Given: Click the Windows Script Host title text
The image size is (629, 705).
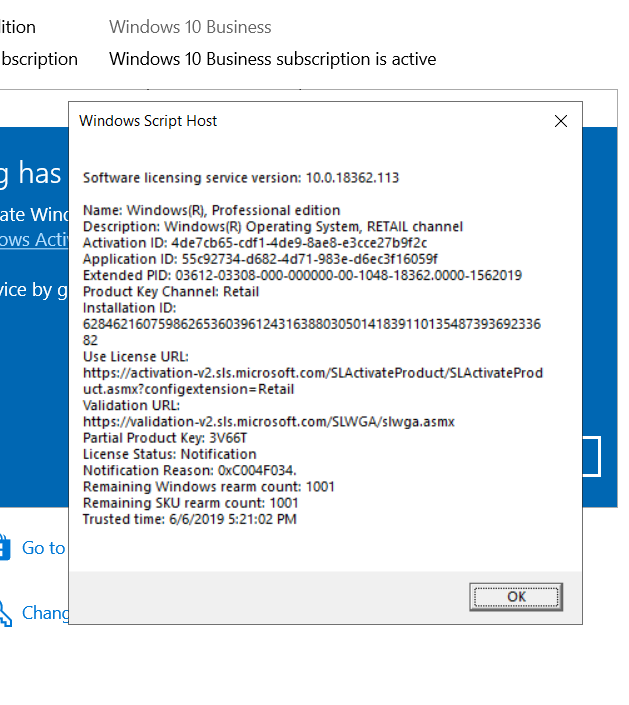Looking at the screenshot, I should coord(148,121).
